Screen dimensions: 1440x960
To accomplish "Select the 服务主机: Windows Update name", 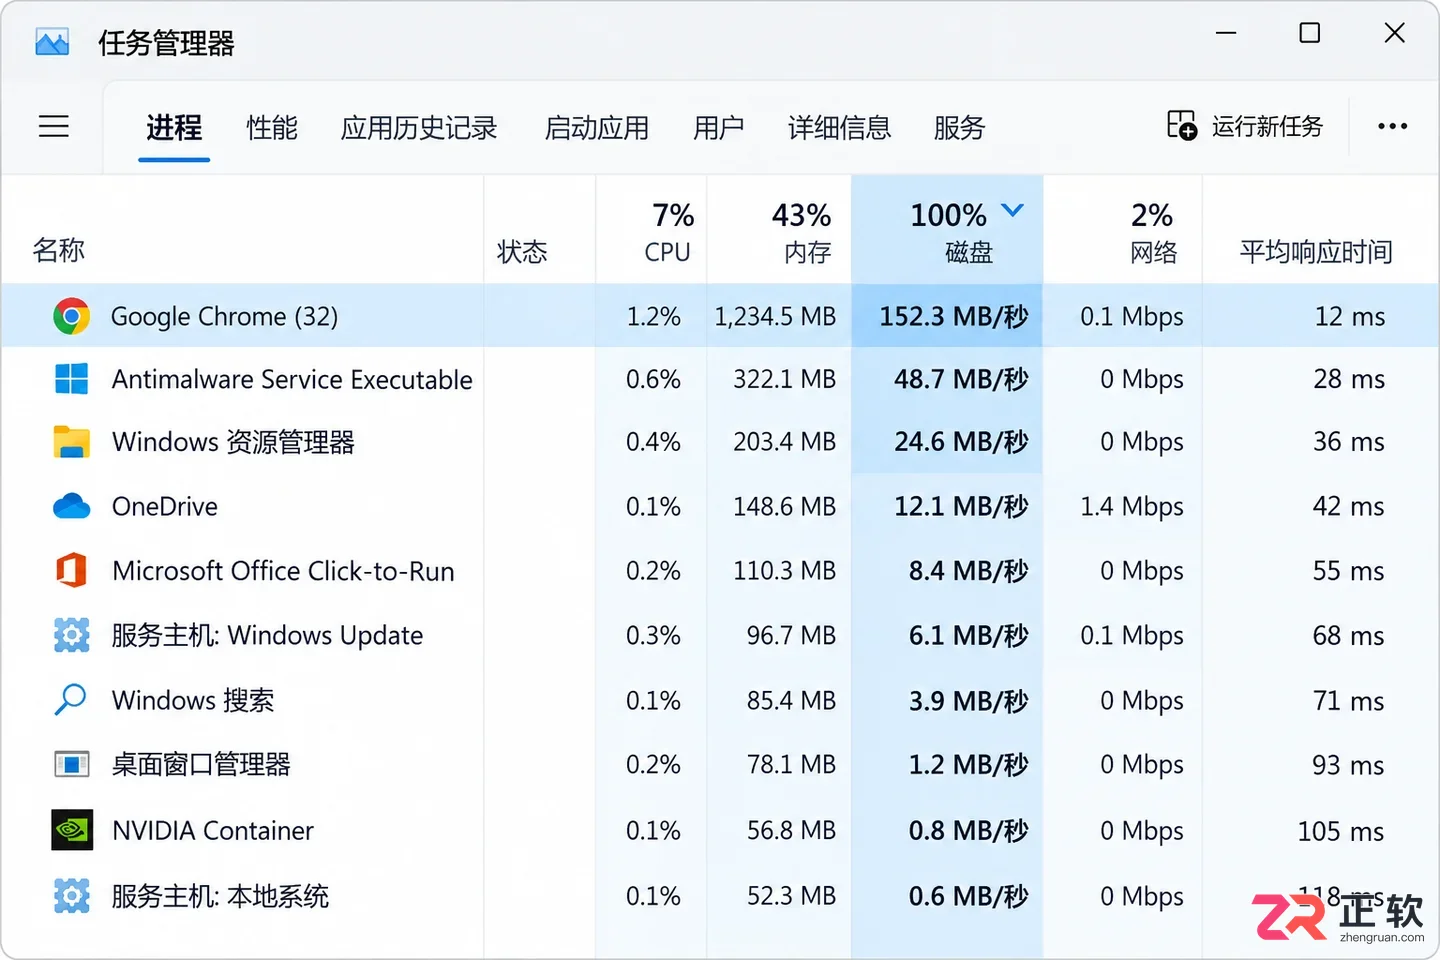I will click(267, 635).
